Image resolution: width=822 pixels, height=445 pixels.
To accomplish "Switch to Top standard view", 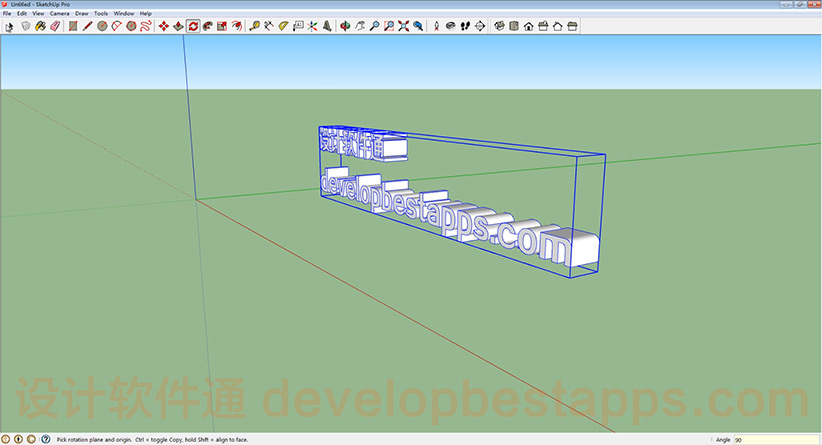I will pyautogui.click(x=514, y=26).
